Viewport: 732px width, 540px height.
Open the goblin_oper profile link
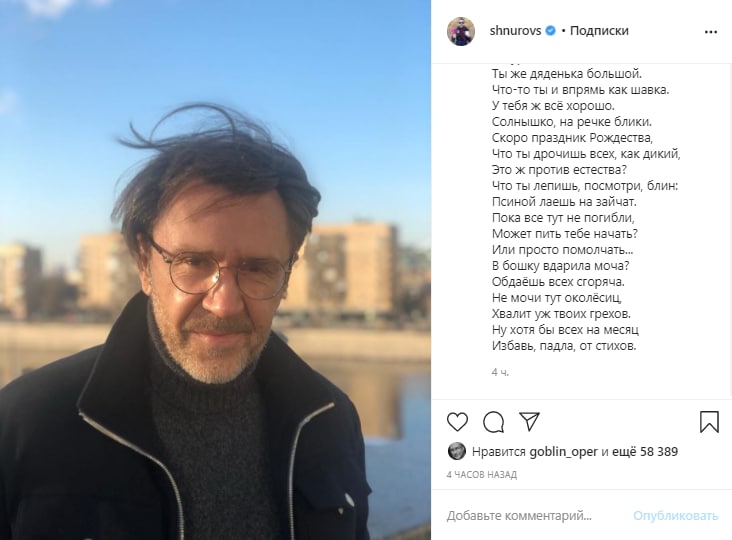coord(563,452)
